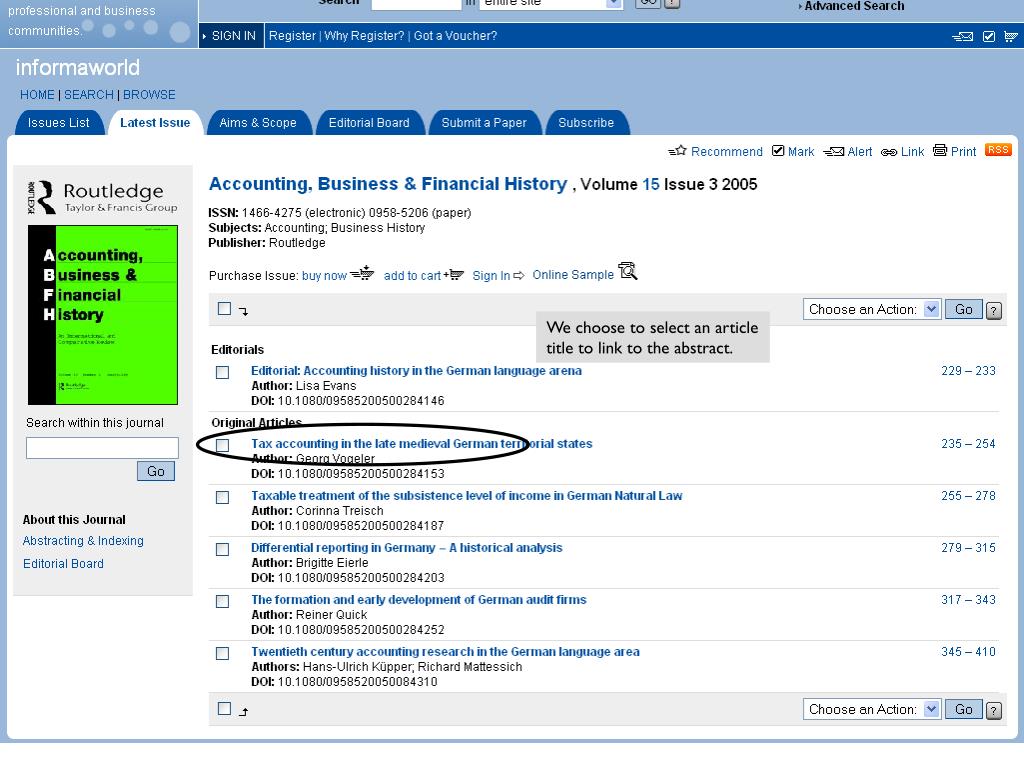
Task: Click the Mark checkbox icon
Action: pos(778,151)
